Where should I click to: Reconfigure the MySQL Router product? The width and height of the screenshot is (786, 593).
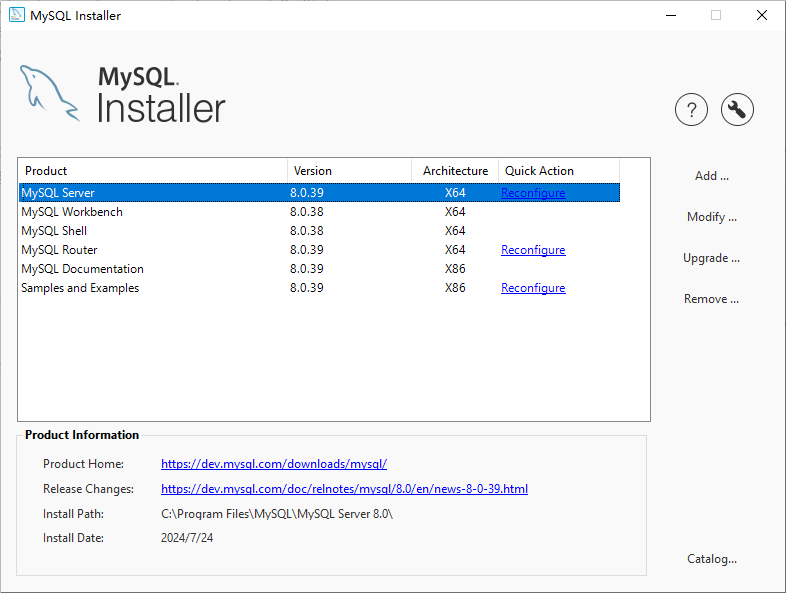pyautogui.click(x=533, y=250)
